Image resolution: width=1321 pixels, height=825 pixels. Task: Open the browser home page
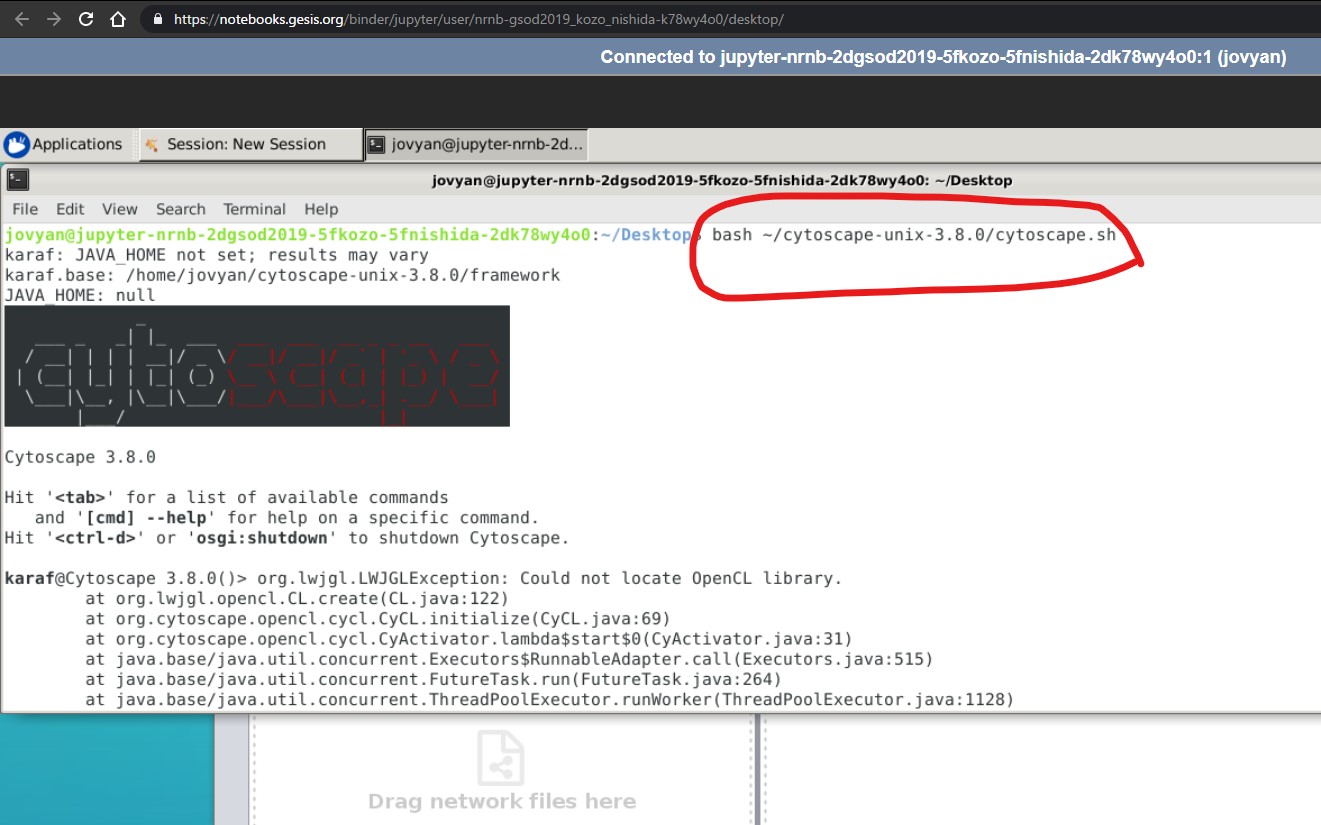pyautogui.click(x=118, y=19)
